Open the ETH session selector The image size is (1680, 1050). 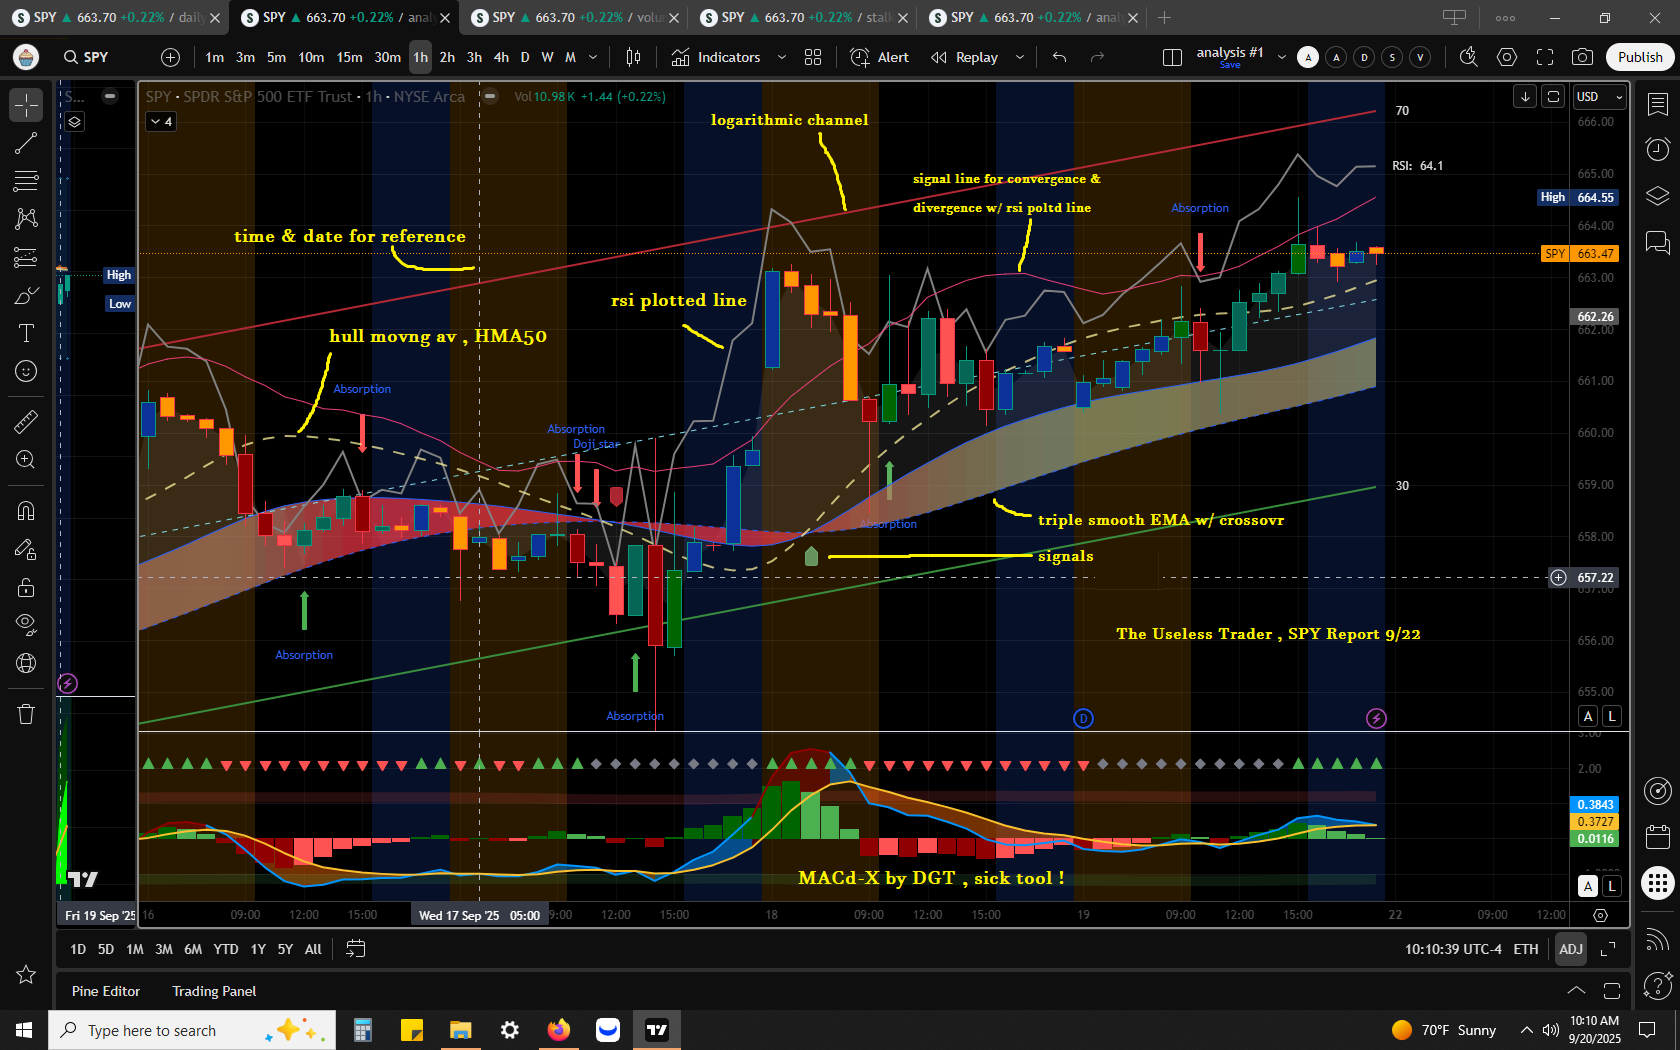[x=1526, y=949]
